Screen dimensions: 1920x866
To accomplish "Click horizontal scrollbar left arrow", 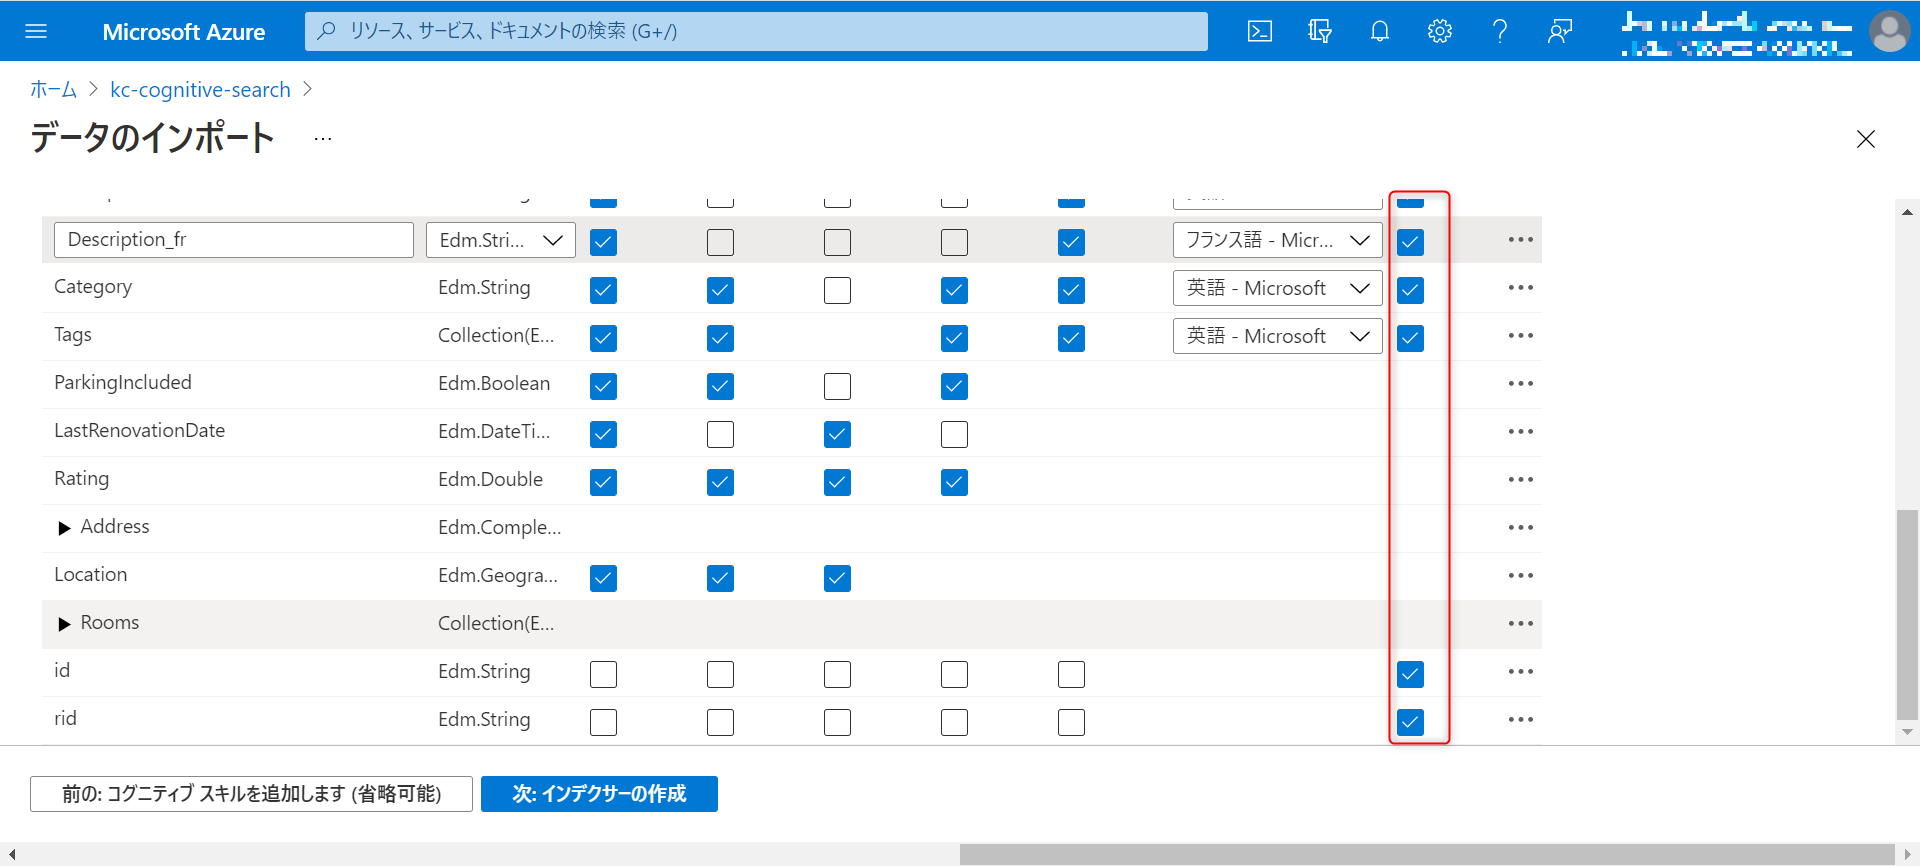I will [12, 855].
